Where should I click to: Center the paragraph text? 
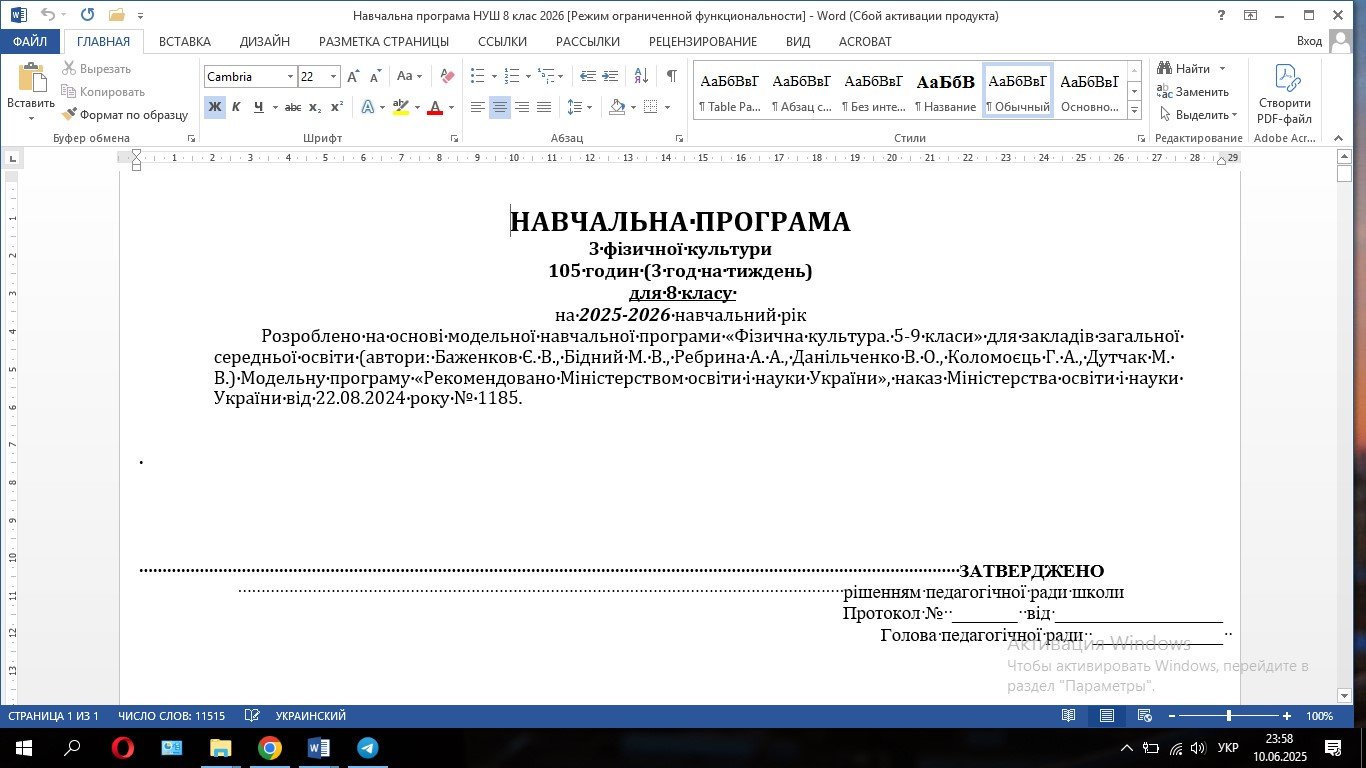(x=500, y=107)
